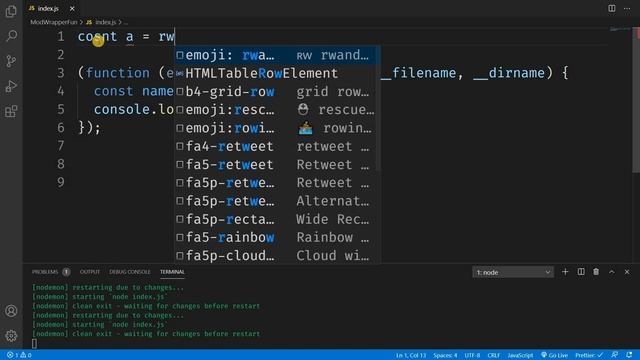This screenshot has height=360, width=640.
Task: Open the notifications bell
Action: [629, 355]
